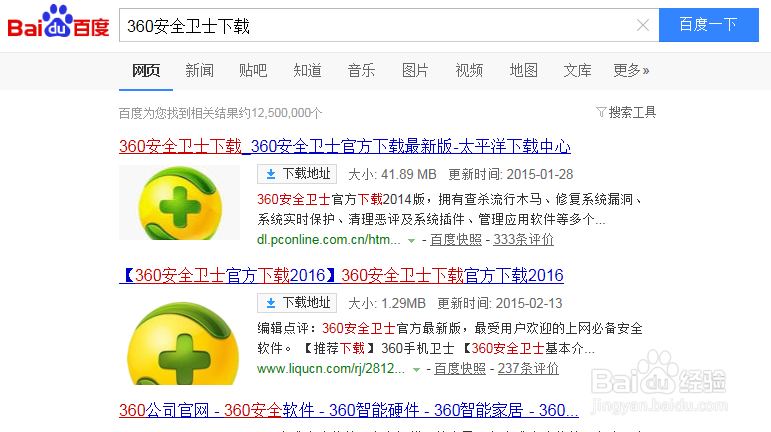
Task: Open the 文库 tab
Action: [577, 71]
